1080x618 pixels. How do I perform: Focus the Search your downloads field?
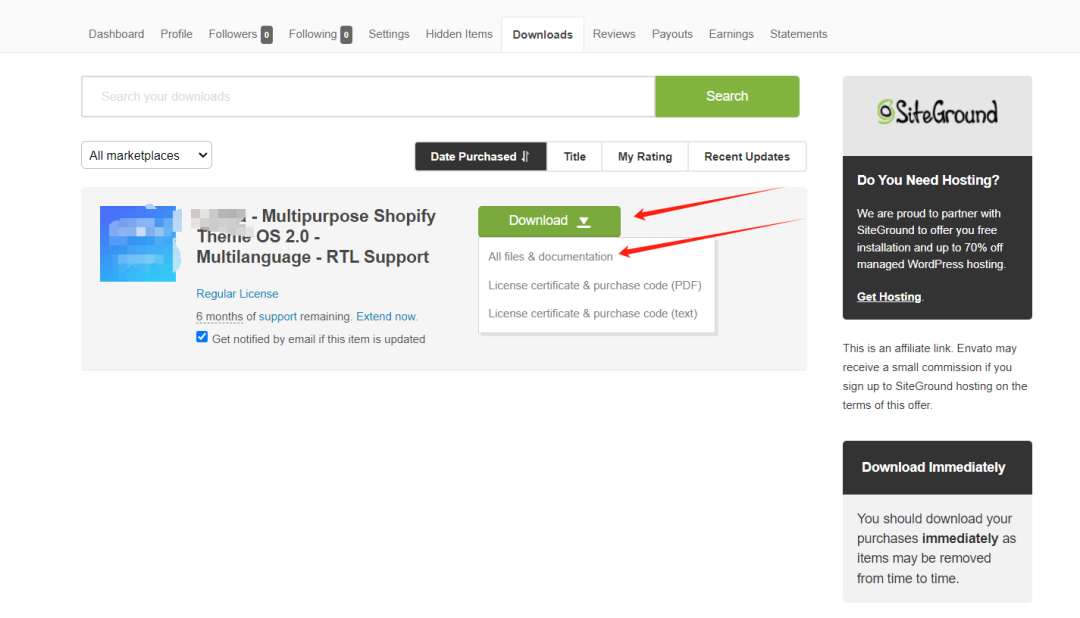point(368,97)
